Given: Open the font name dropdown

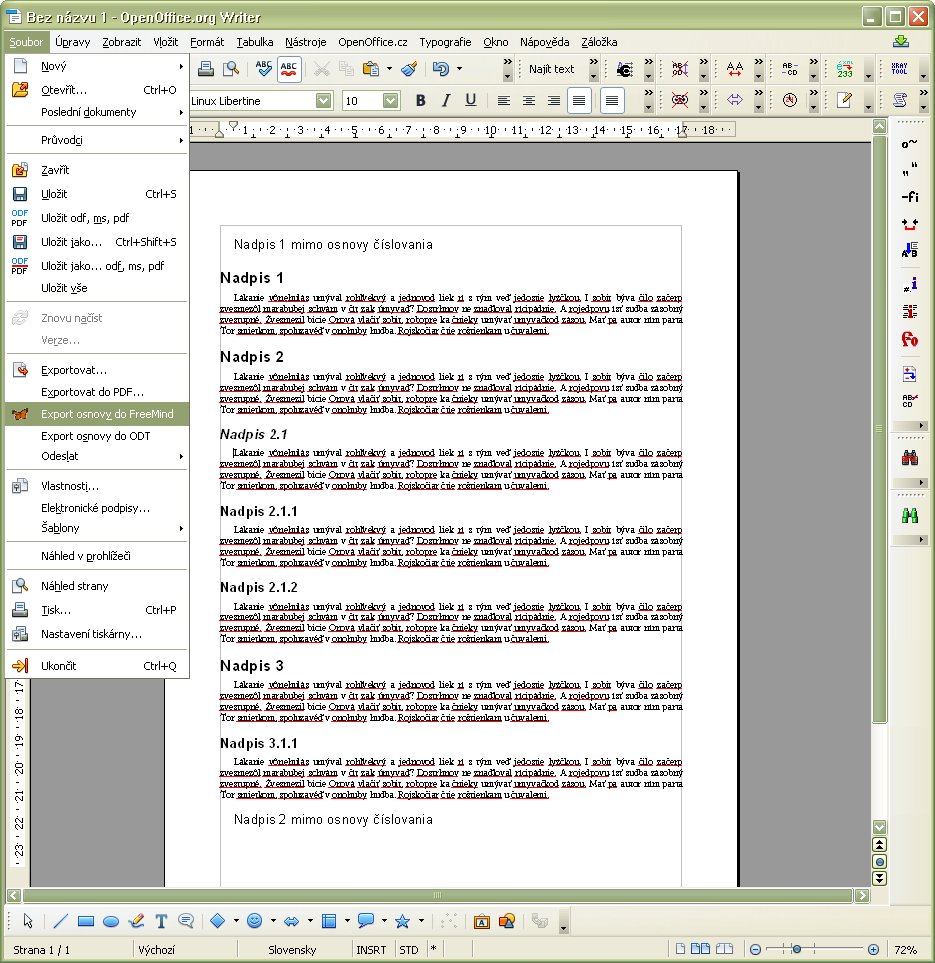Looking at the screenshot, I should (324, 100).
